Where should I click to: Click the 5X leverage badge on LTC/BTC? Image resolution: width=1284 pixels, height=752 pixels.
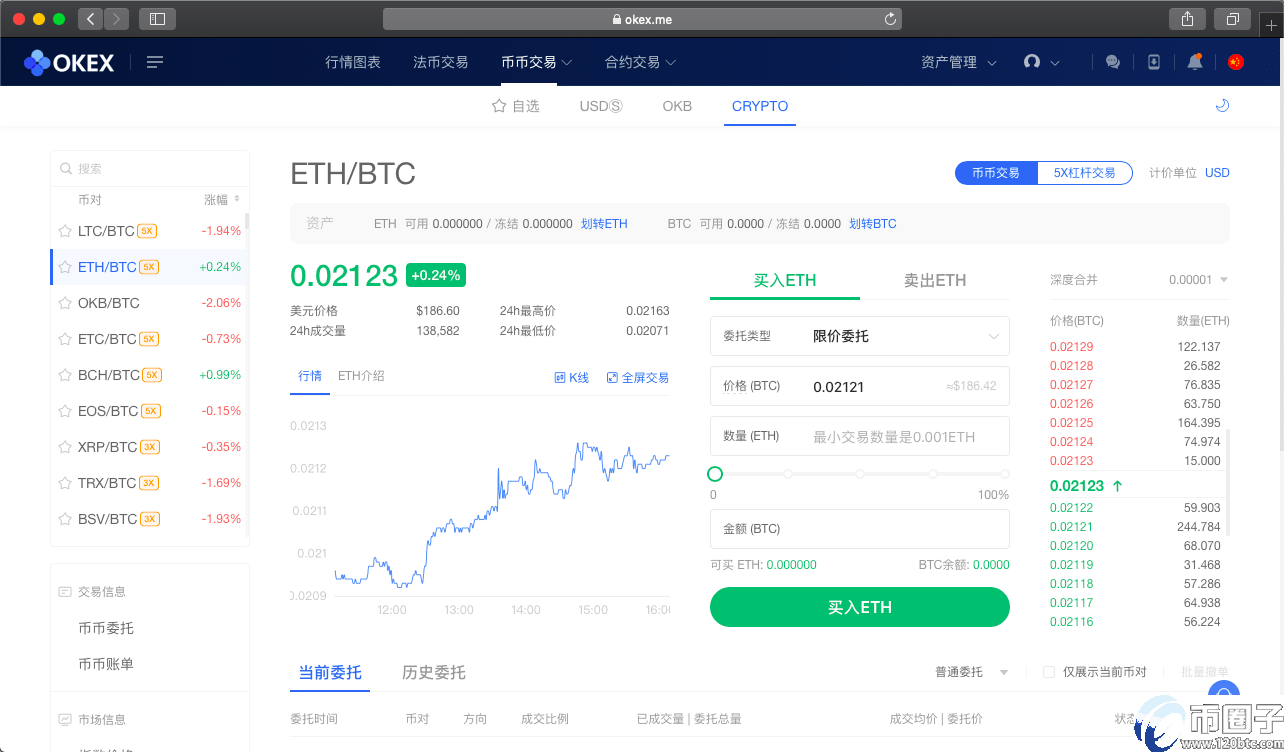pyautogui.click(x=147, y=231)
